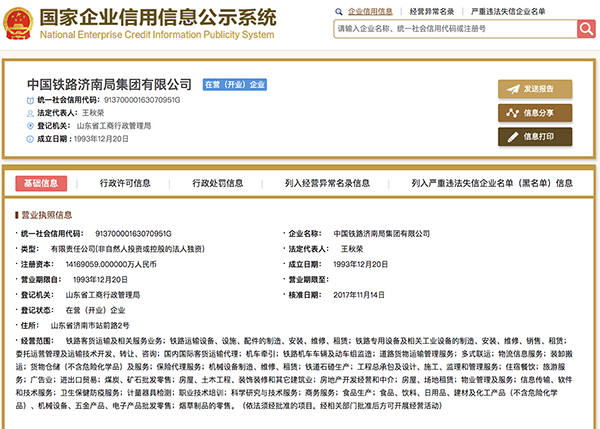Select the 基础信息 tab
Viewport: 600px width, 429px height.
coord(41,183)
